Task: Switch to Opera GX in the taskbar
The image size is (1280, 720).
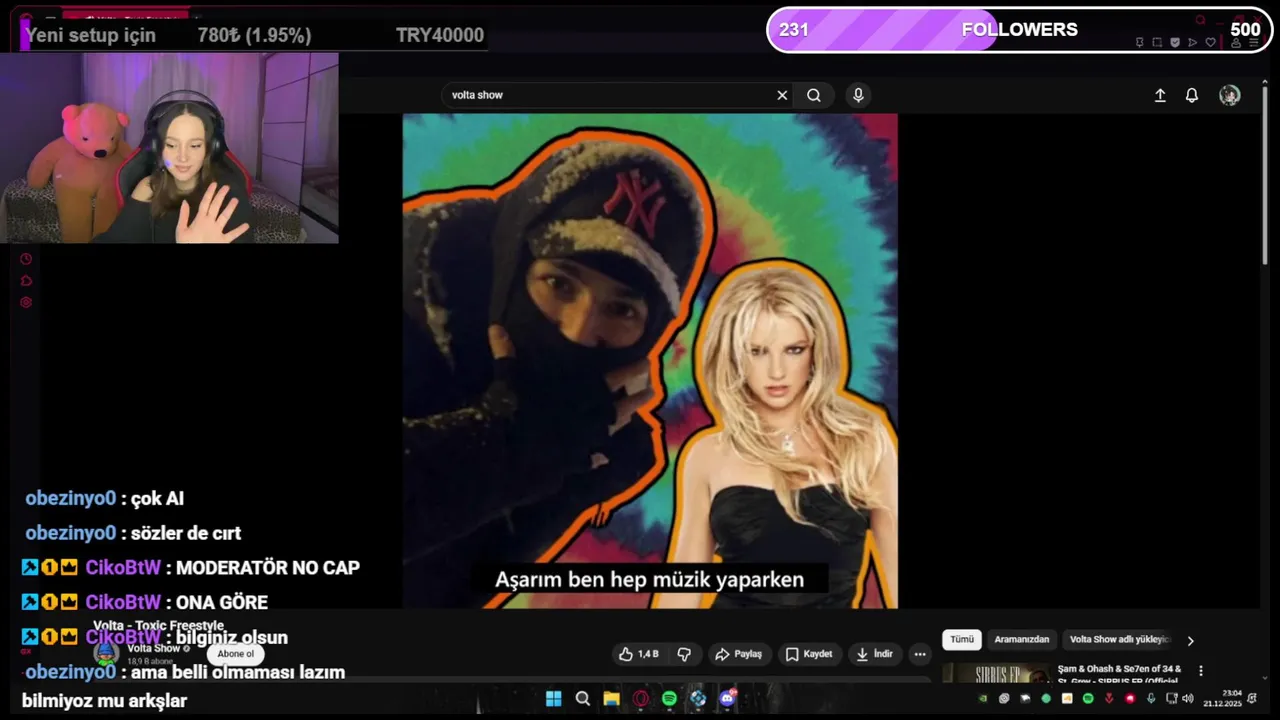Action: [x=640, y=699]
